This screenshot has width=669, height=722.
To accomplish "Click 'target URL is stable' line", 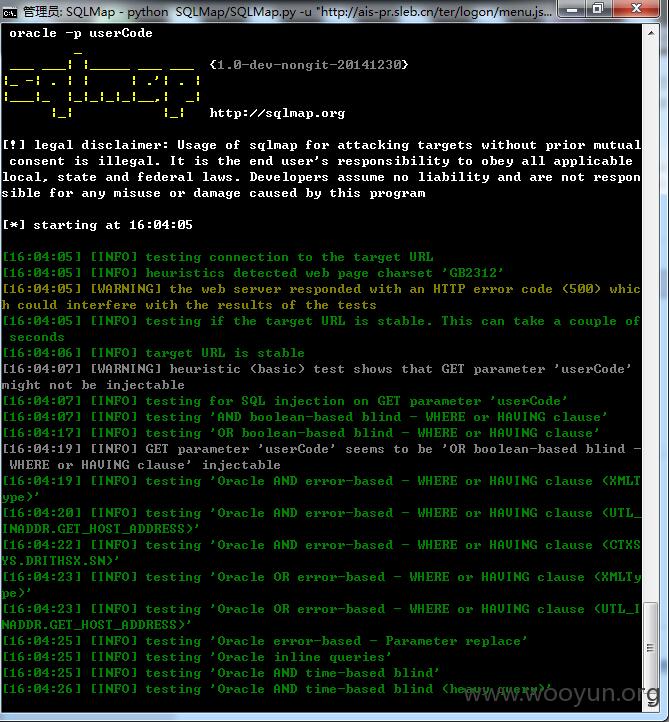I will 153,353.
